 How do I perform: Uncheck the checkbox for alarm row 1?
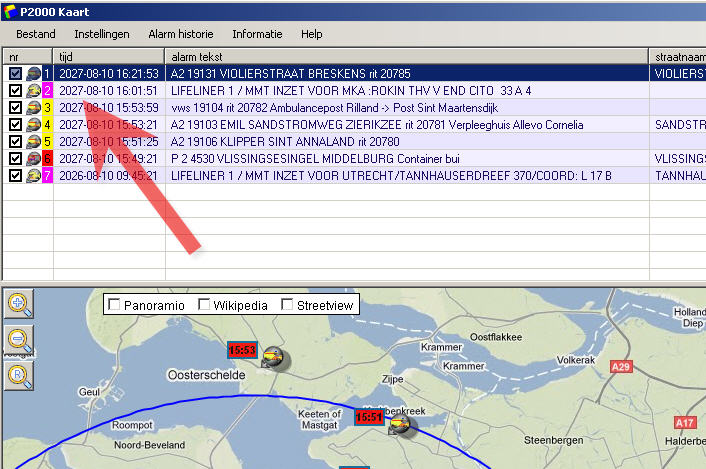[x=15, y=73]
